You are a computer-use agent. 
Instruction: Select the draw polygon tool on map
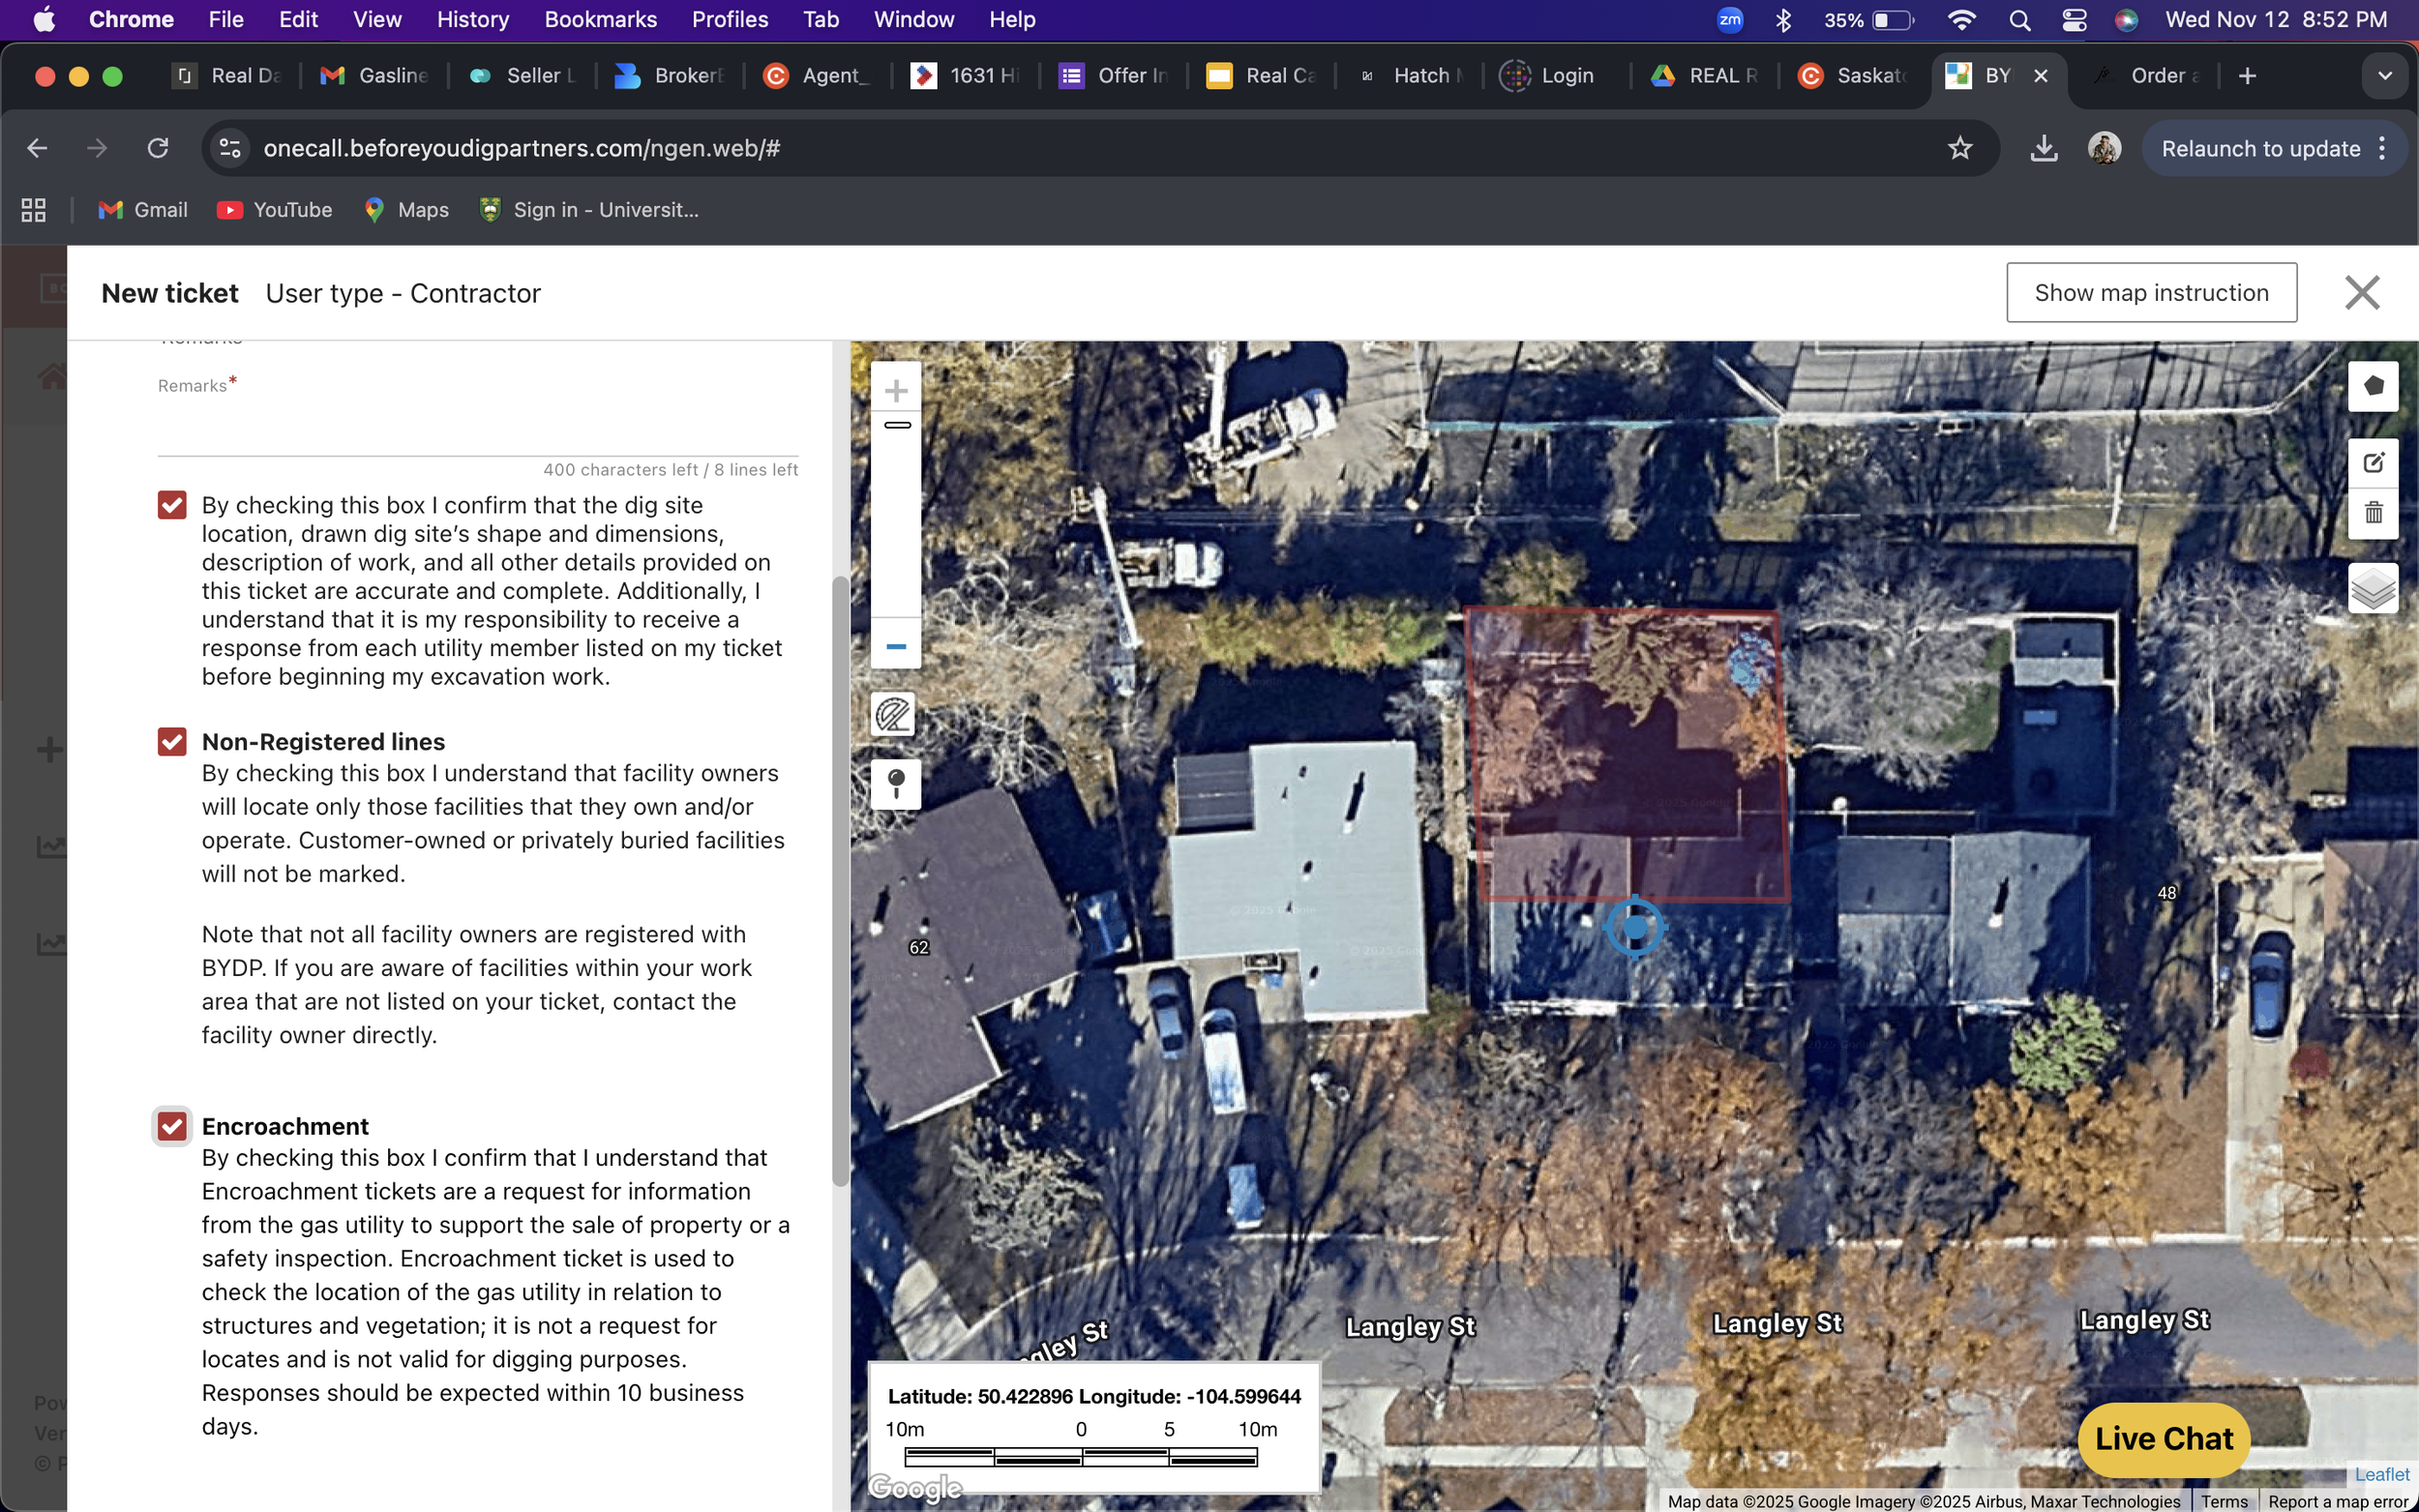(x=2373, y=386)
